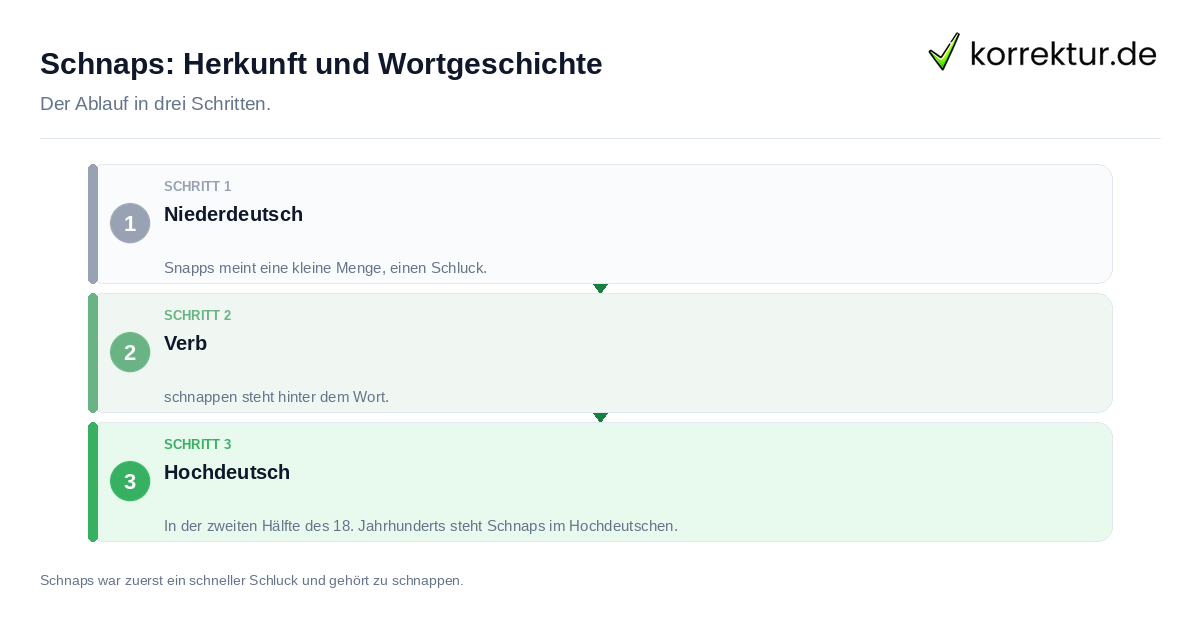This screenshot has height=630, width=1200.
Task: Select the step 2 number circle
Action: click(x=130, y=352)
